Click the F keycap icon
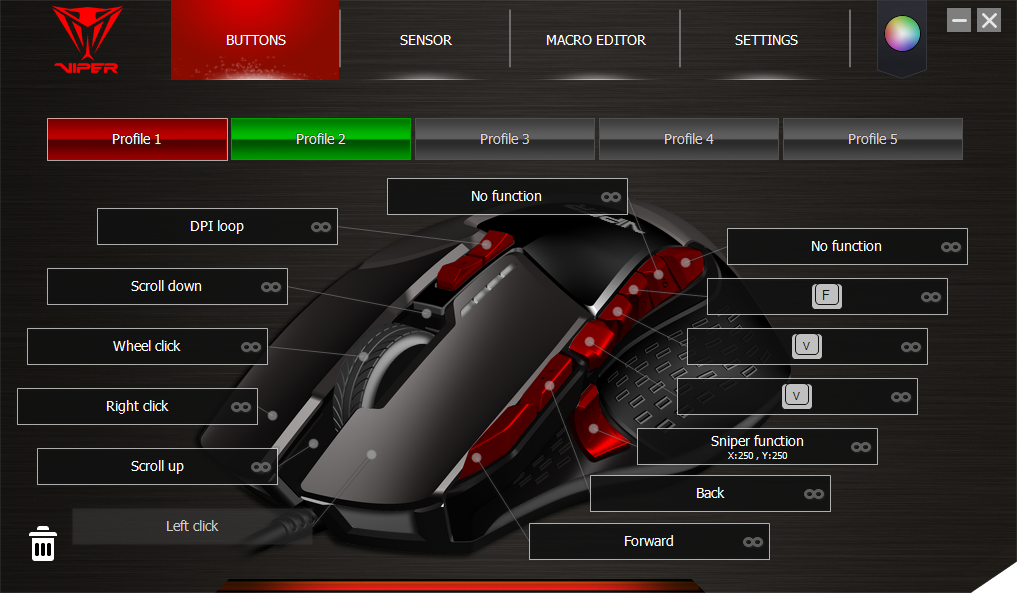The height and width of the screenshot is (593, 1017). 827,296
